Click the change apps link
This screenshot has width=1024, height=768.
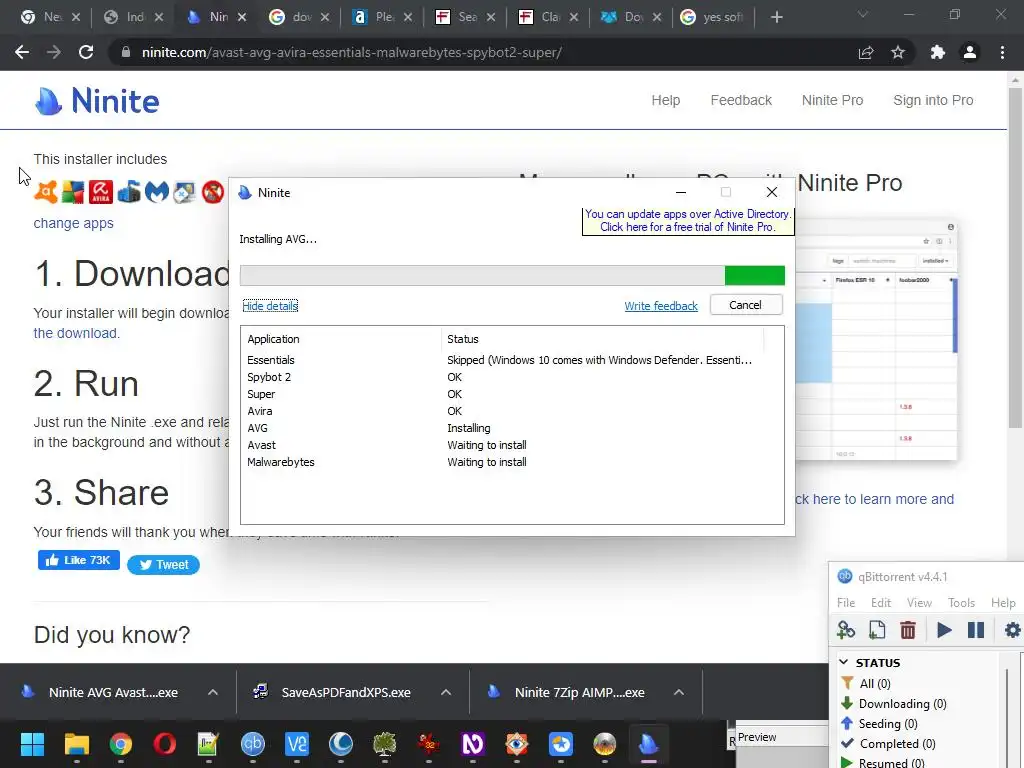point(73,223)
